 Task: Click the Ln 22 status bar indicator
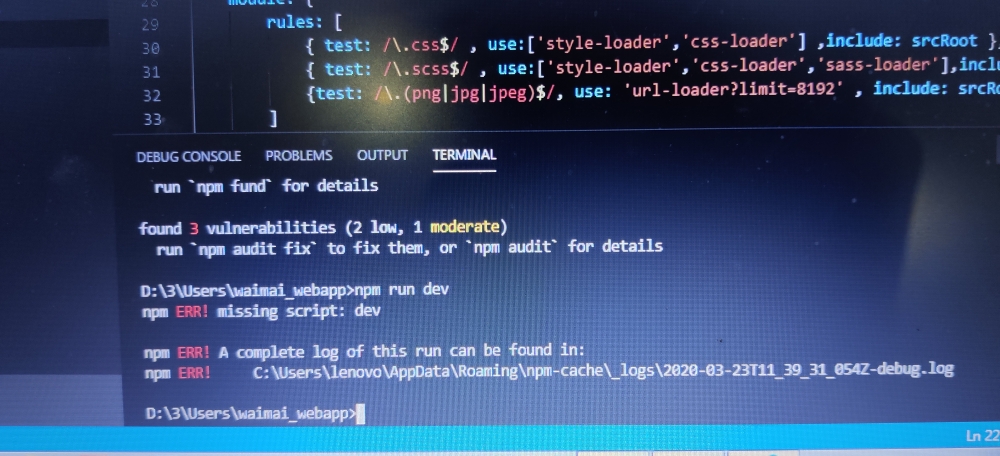(983, 436)
